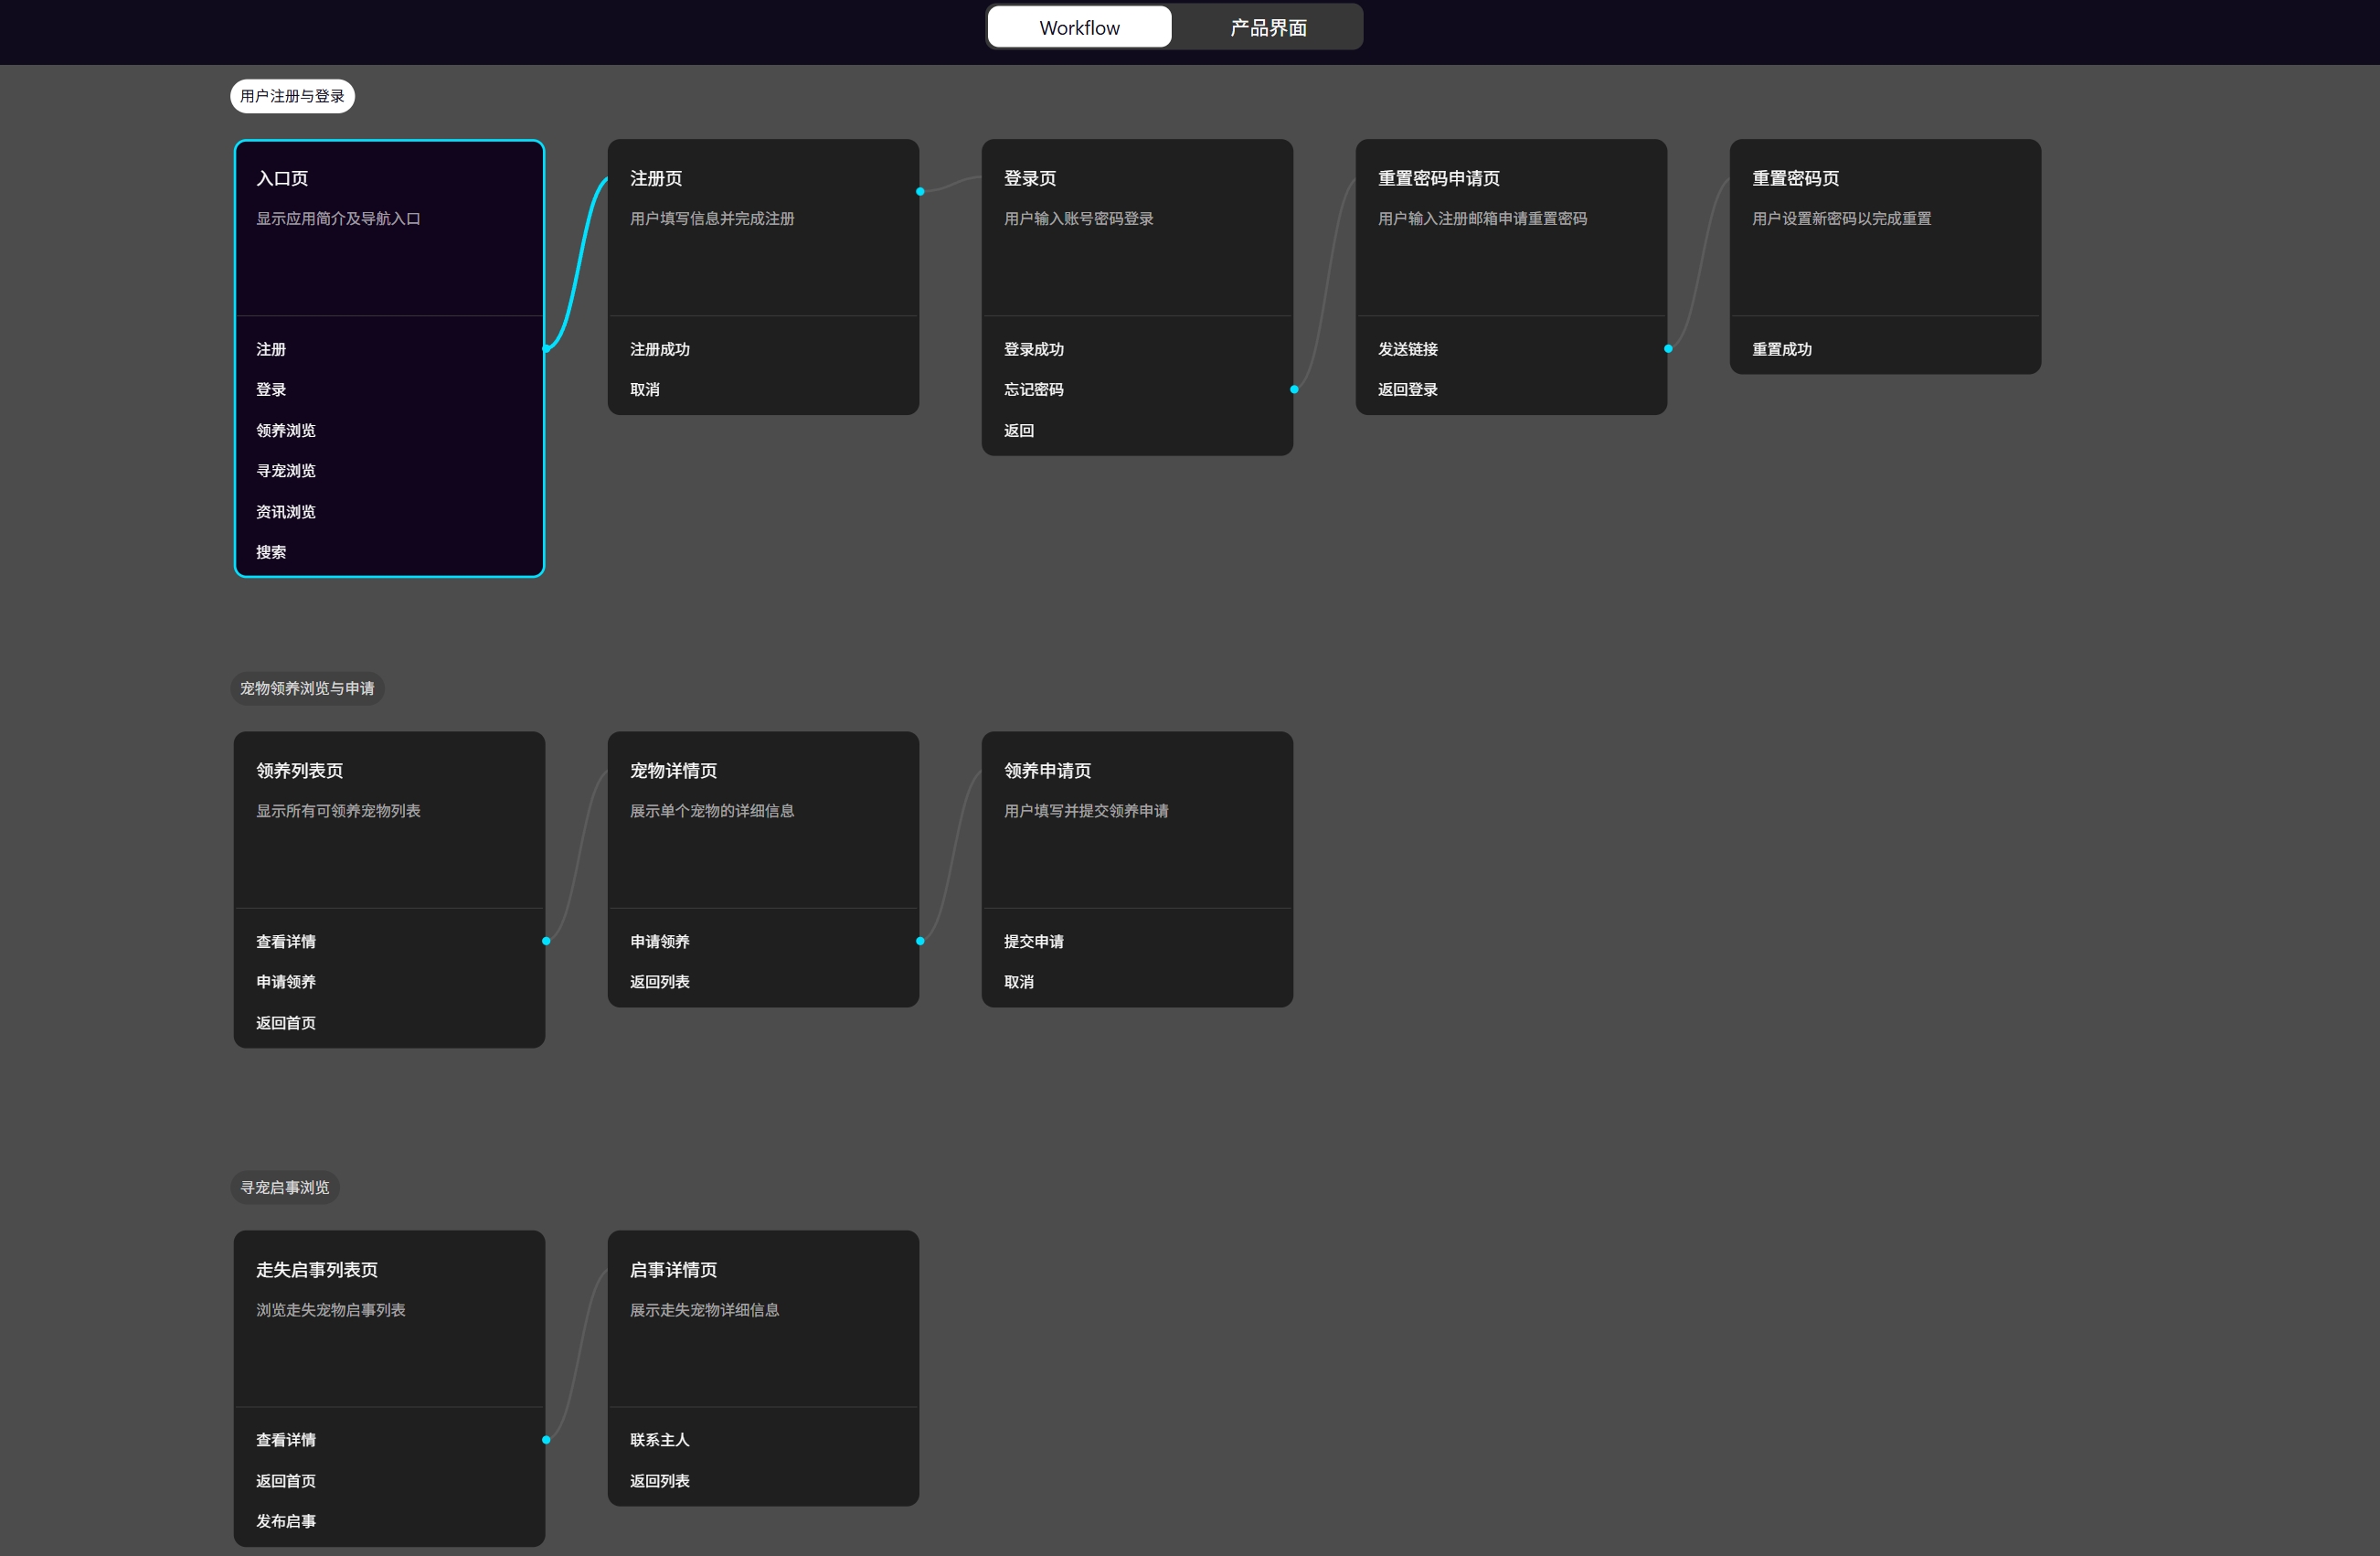Click the description 用户输入账号密码登录
Image resolution: width=2380 pixels, height=1556 pixels.
tap(1079, 218)
